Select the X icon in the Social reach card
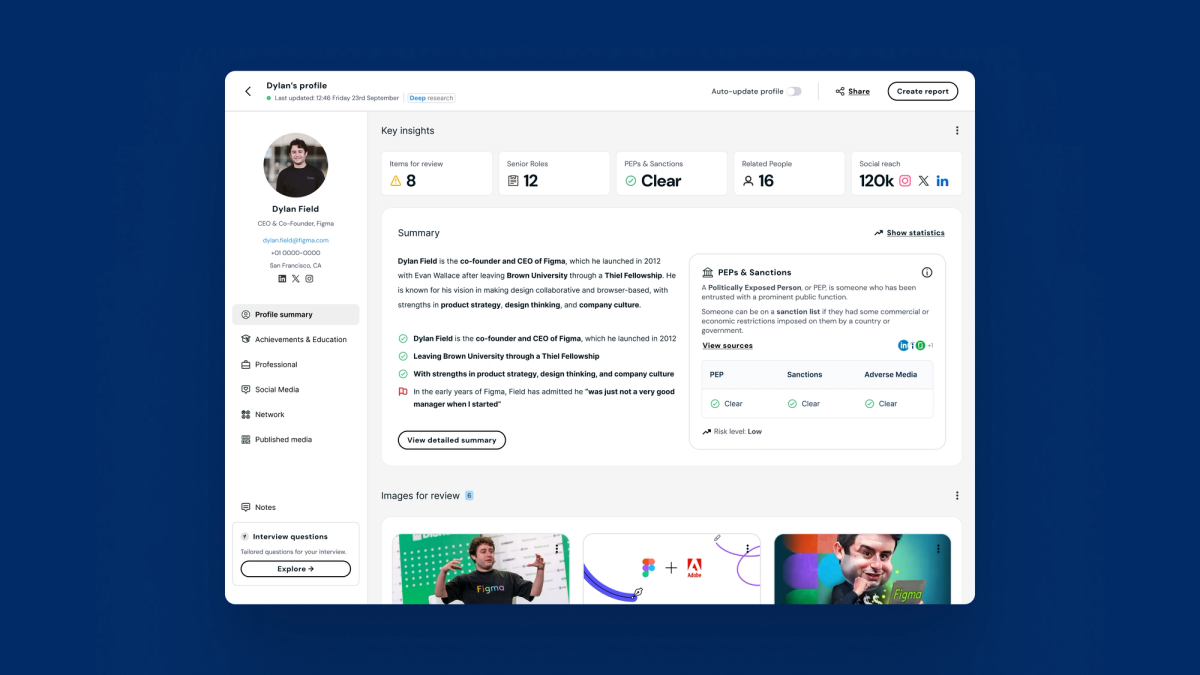The height and width of the screenshot is (675, 1200). tap(924, 180)
